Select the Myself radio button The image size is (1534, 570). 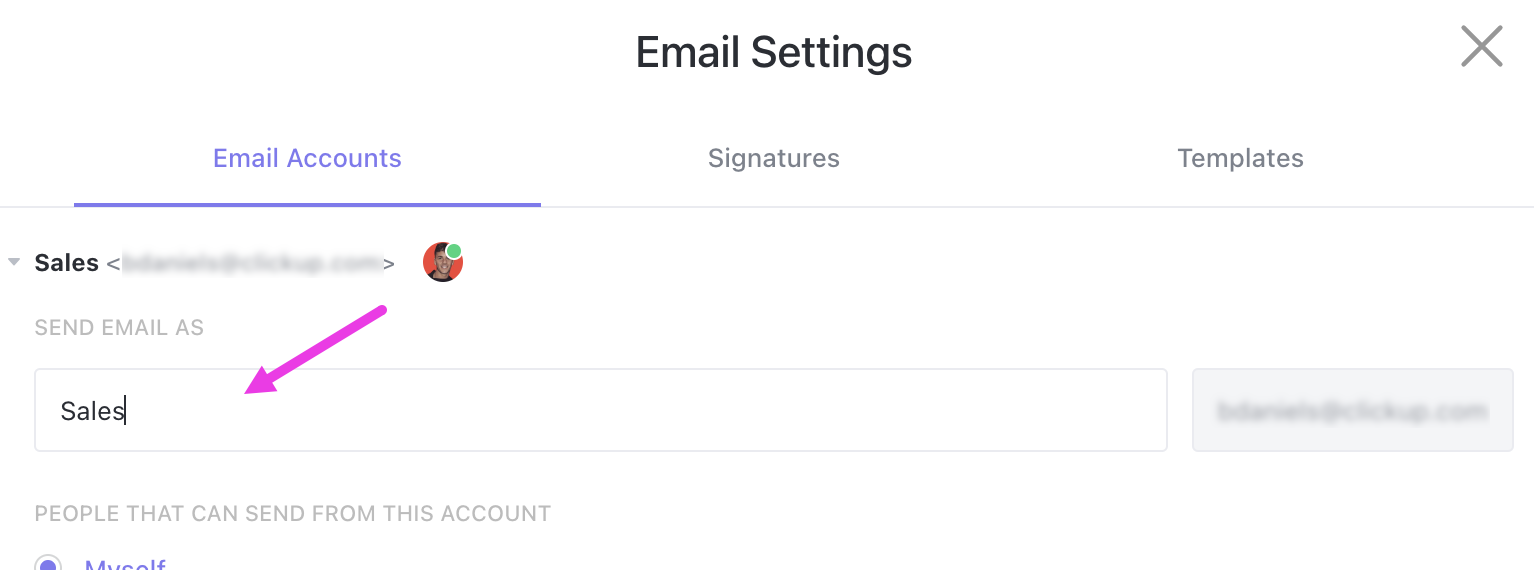coord(48,564)
